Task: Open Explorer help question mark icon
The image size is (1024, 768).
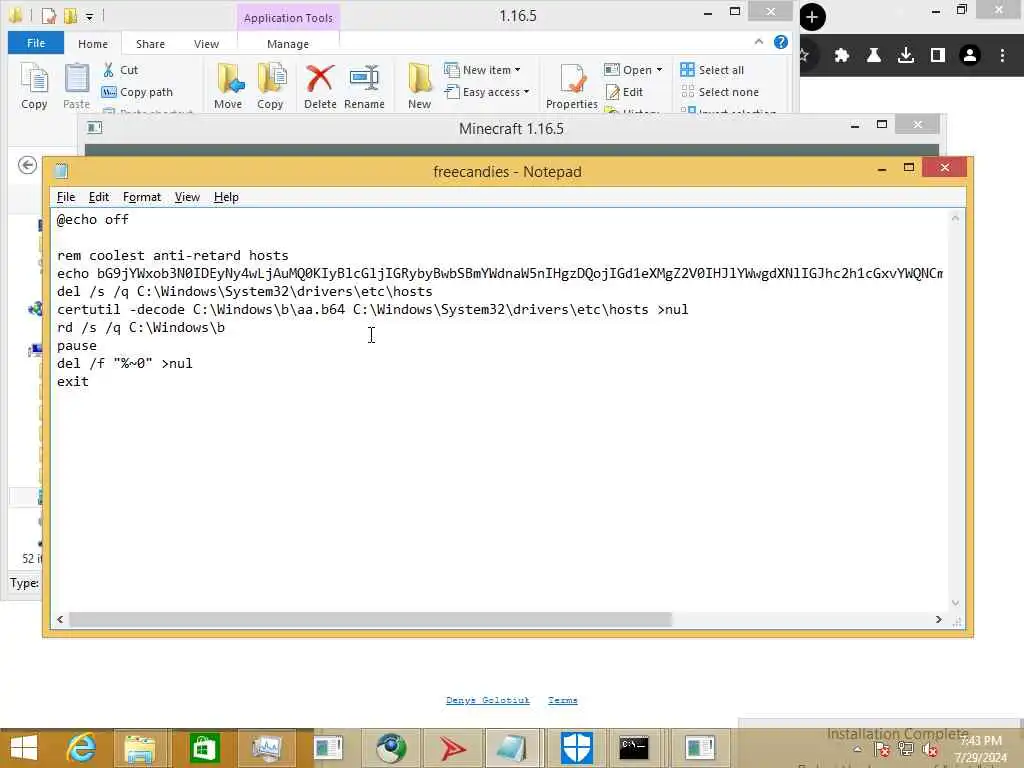Action: click(780, 42)
